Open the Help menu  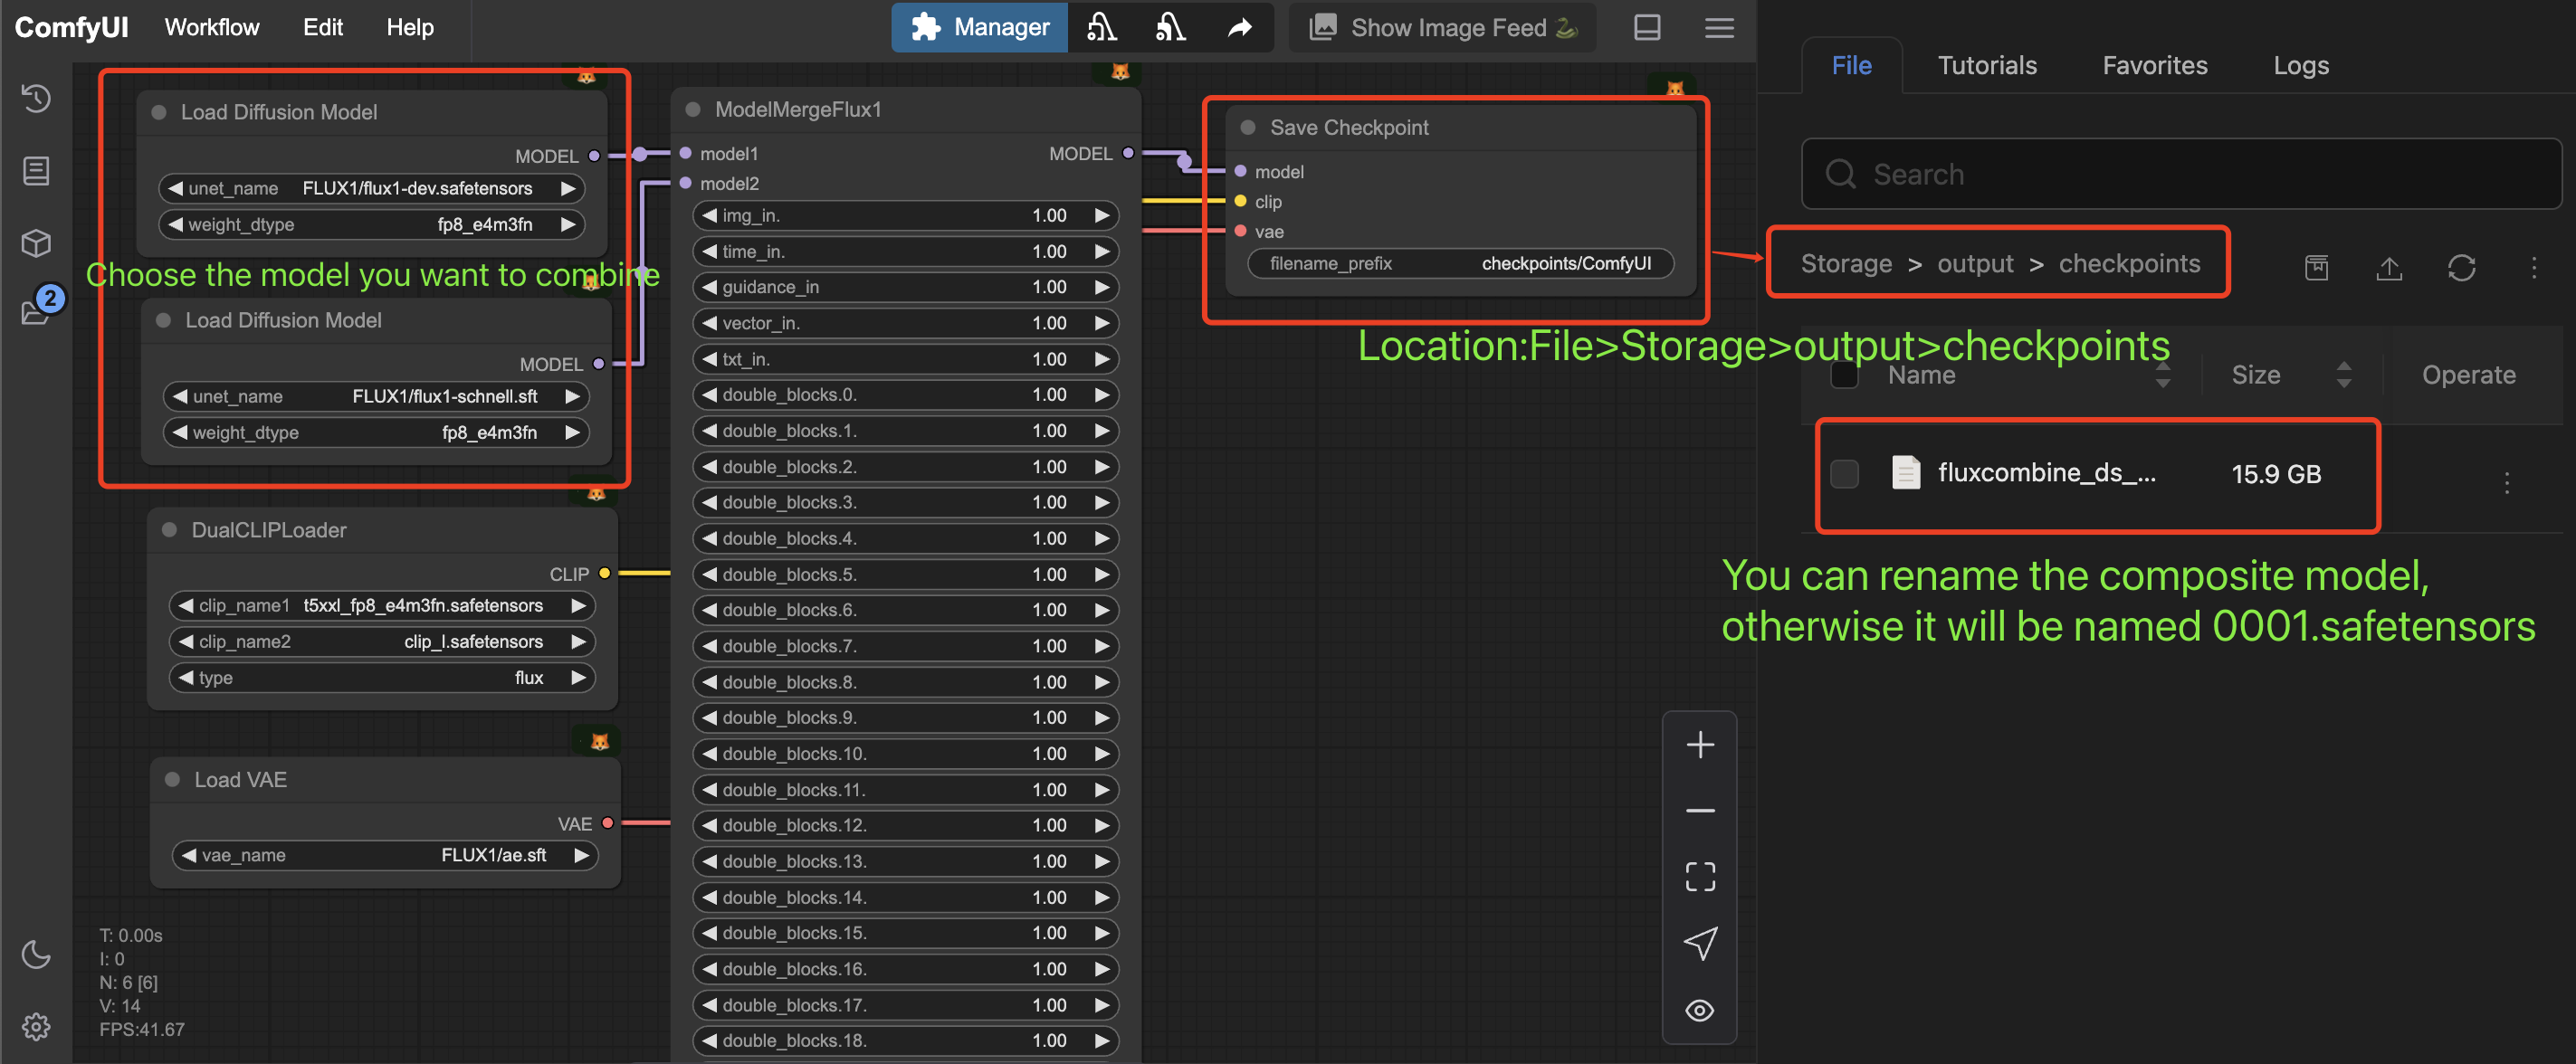[410, 27]
